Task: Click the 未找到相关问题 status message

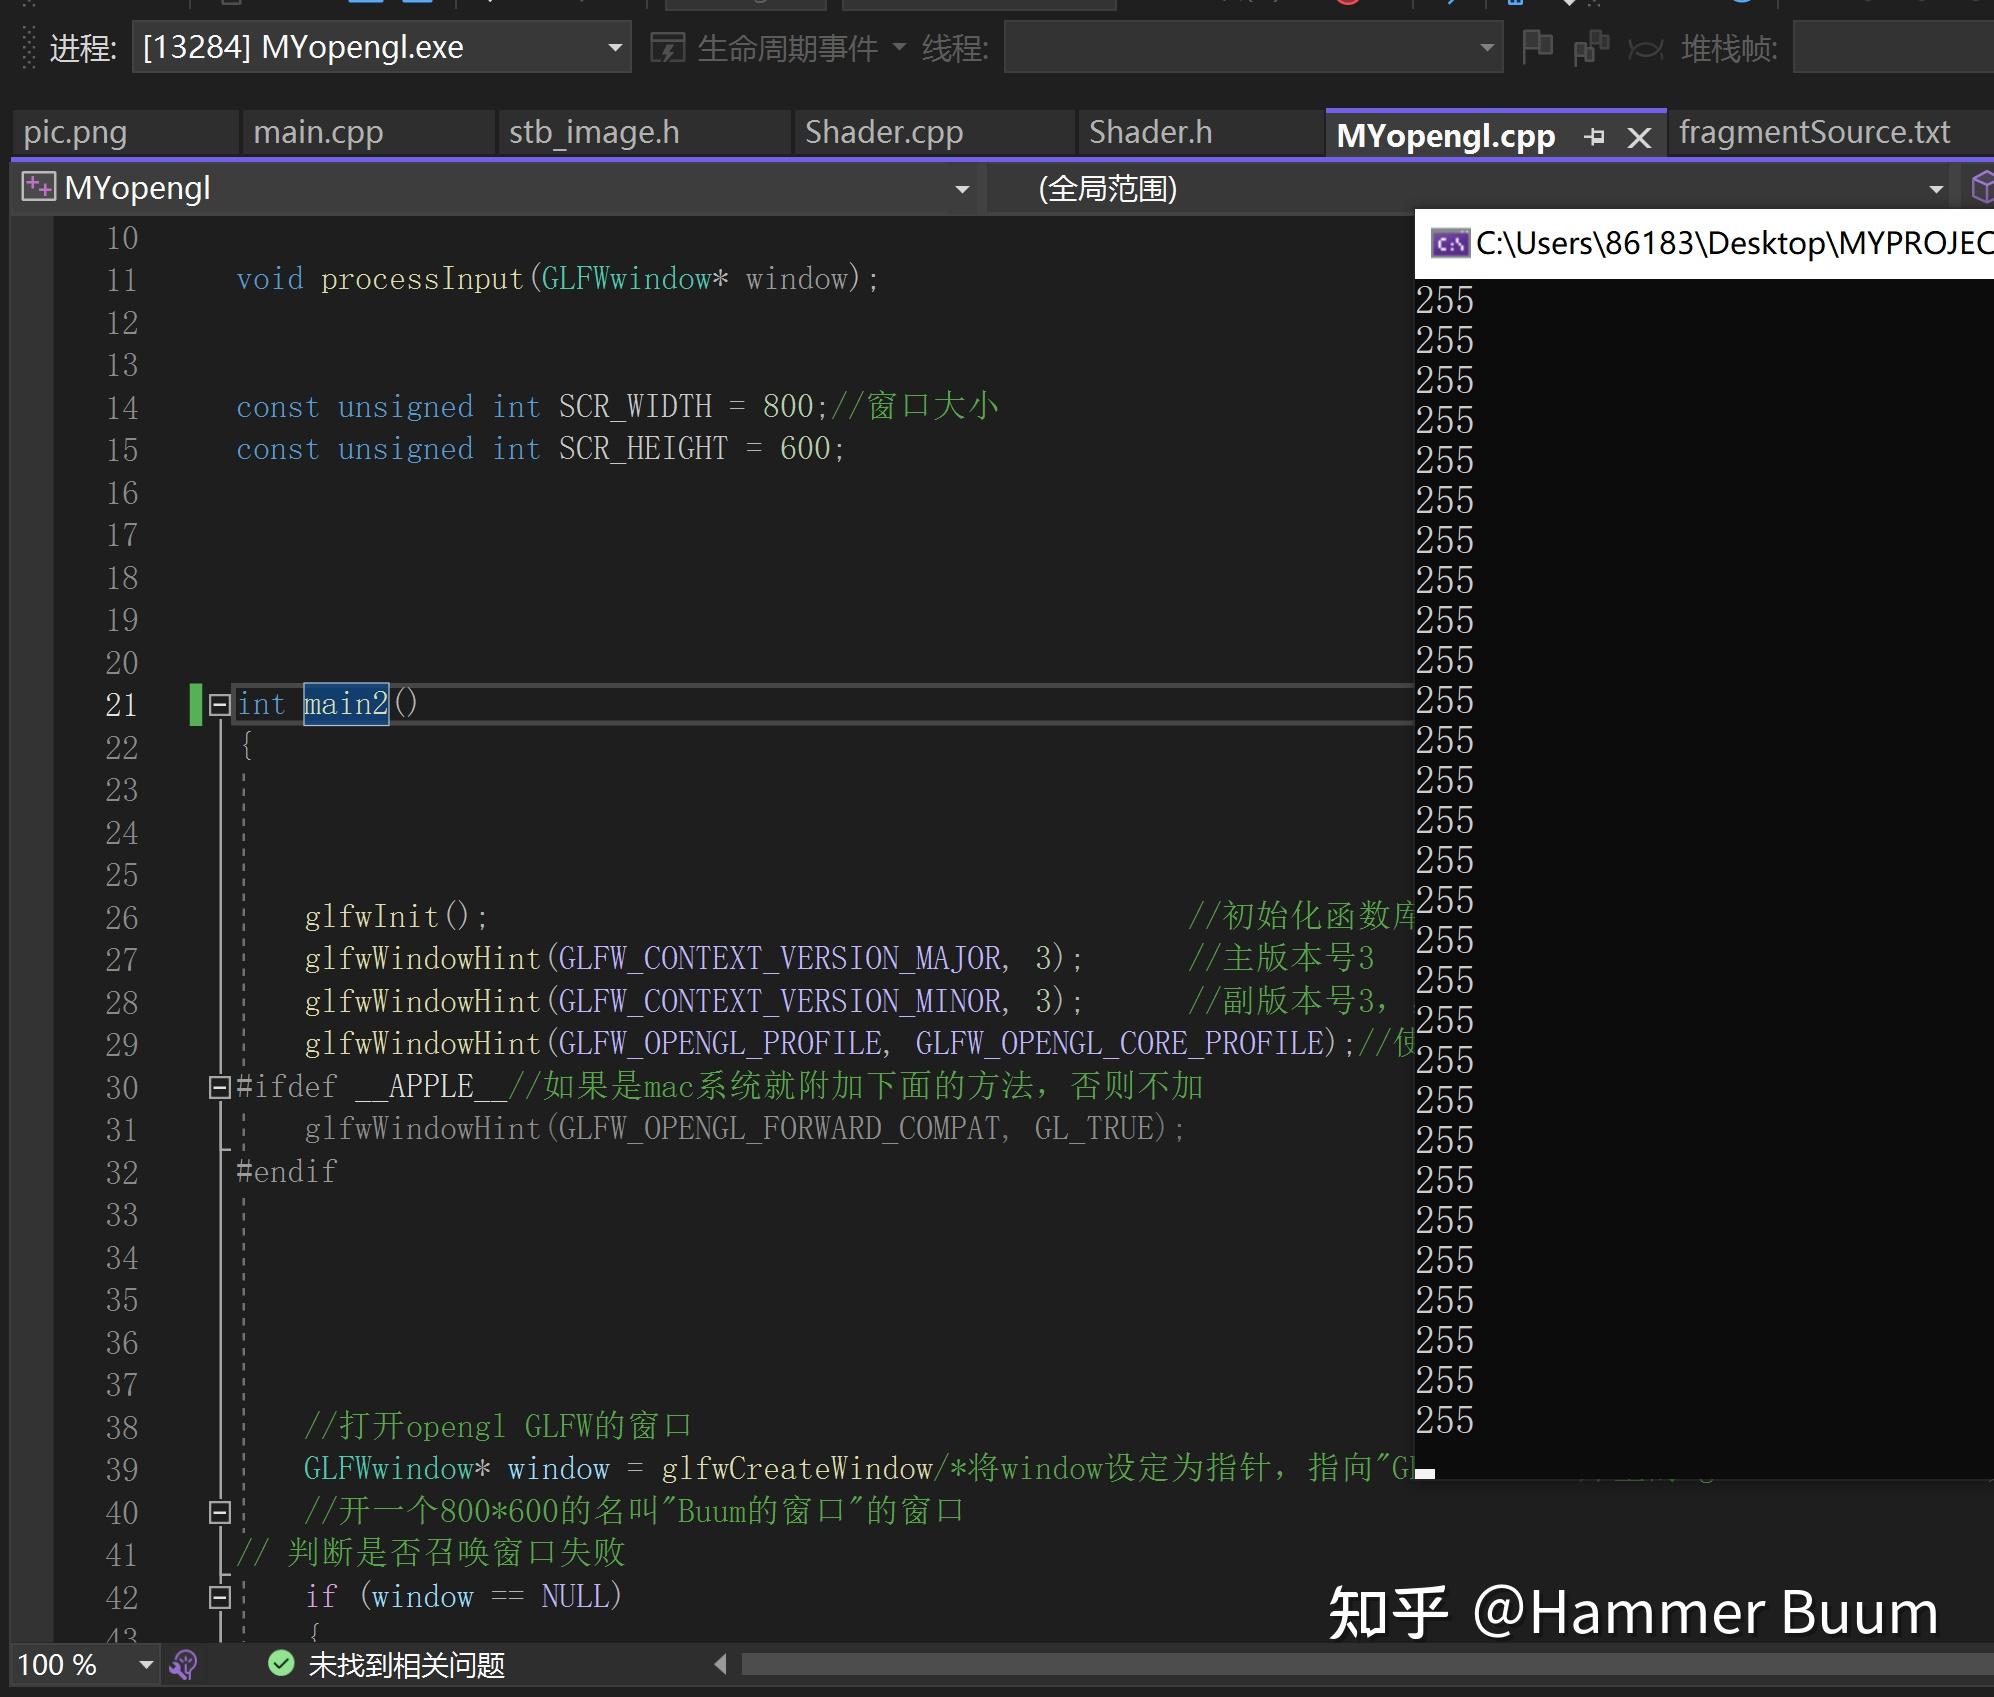Action: click(403, 1663)
